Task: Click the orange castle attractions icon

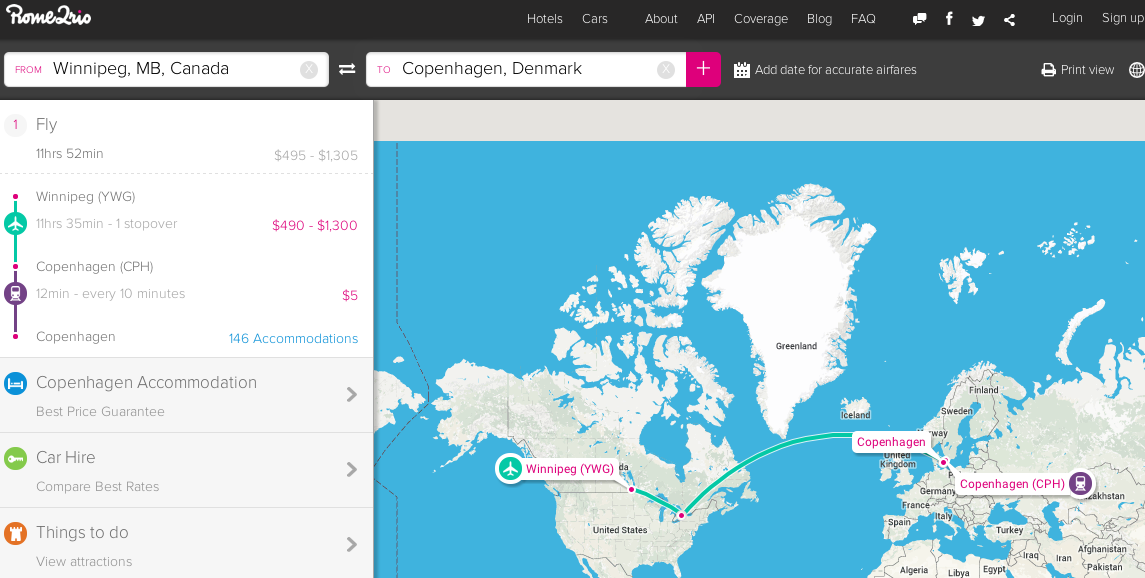Action: point(15,533)
